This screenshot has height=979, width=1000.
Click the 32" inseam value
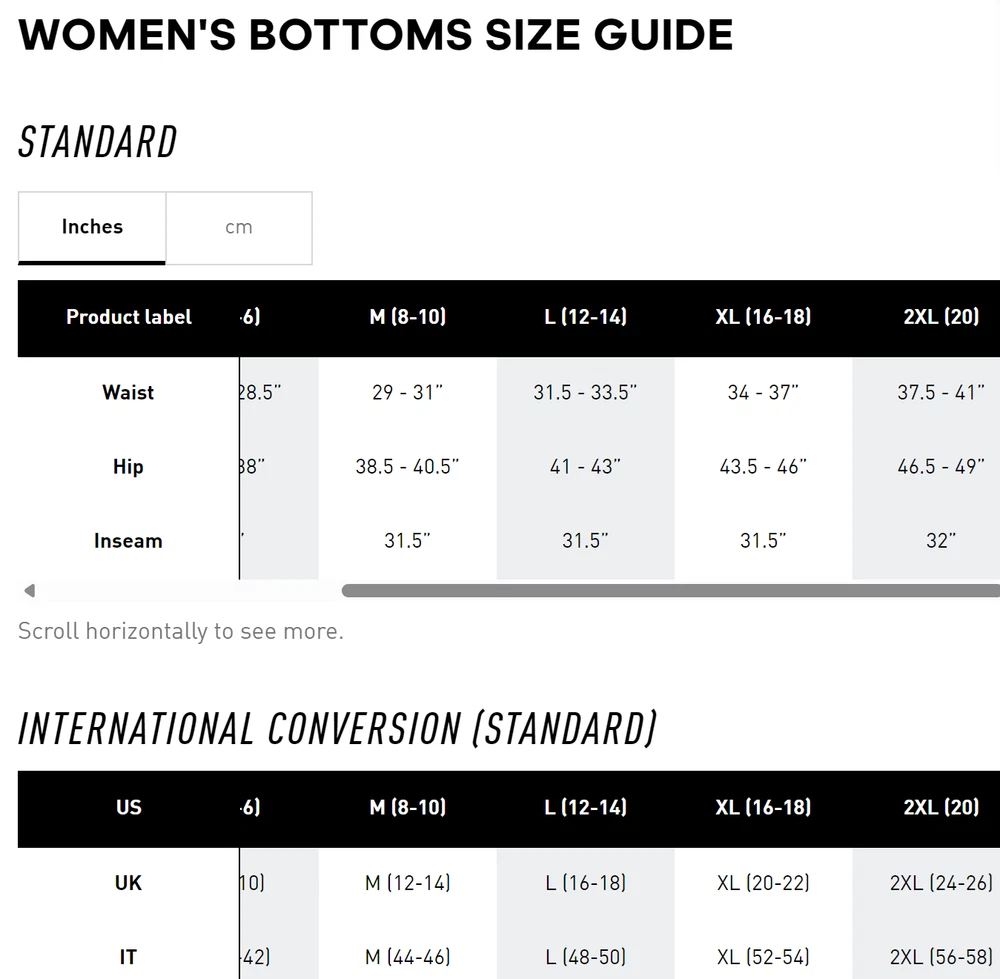(x=941, y=541)
